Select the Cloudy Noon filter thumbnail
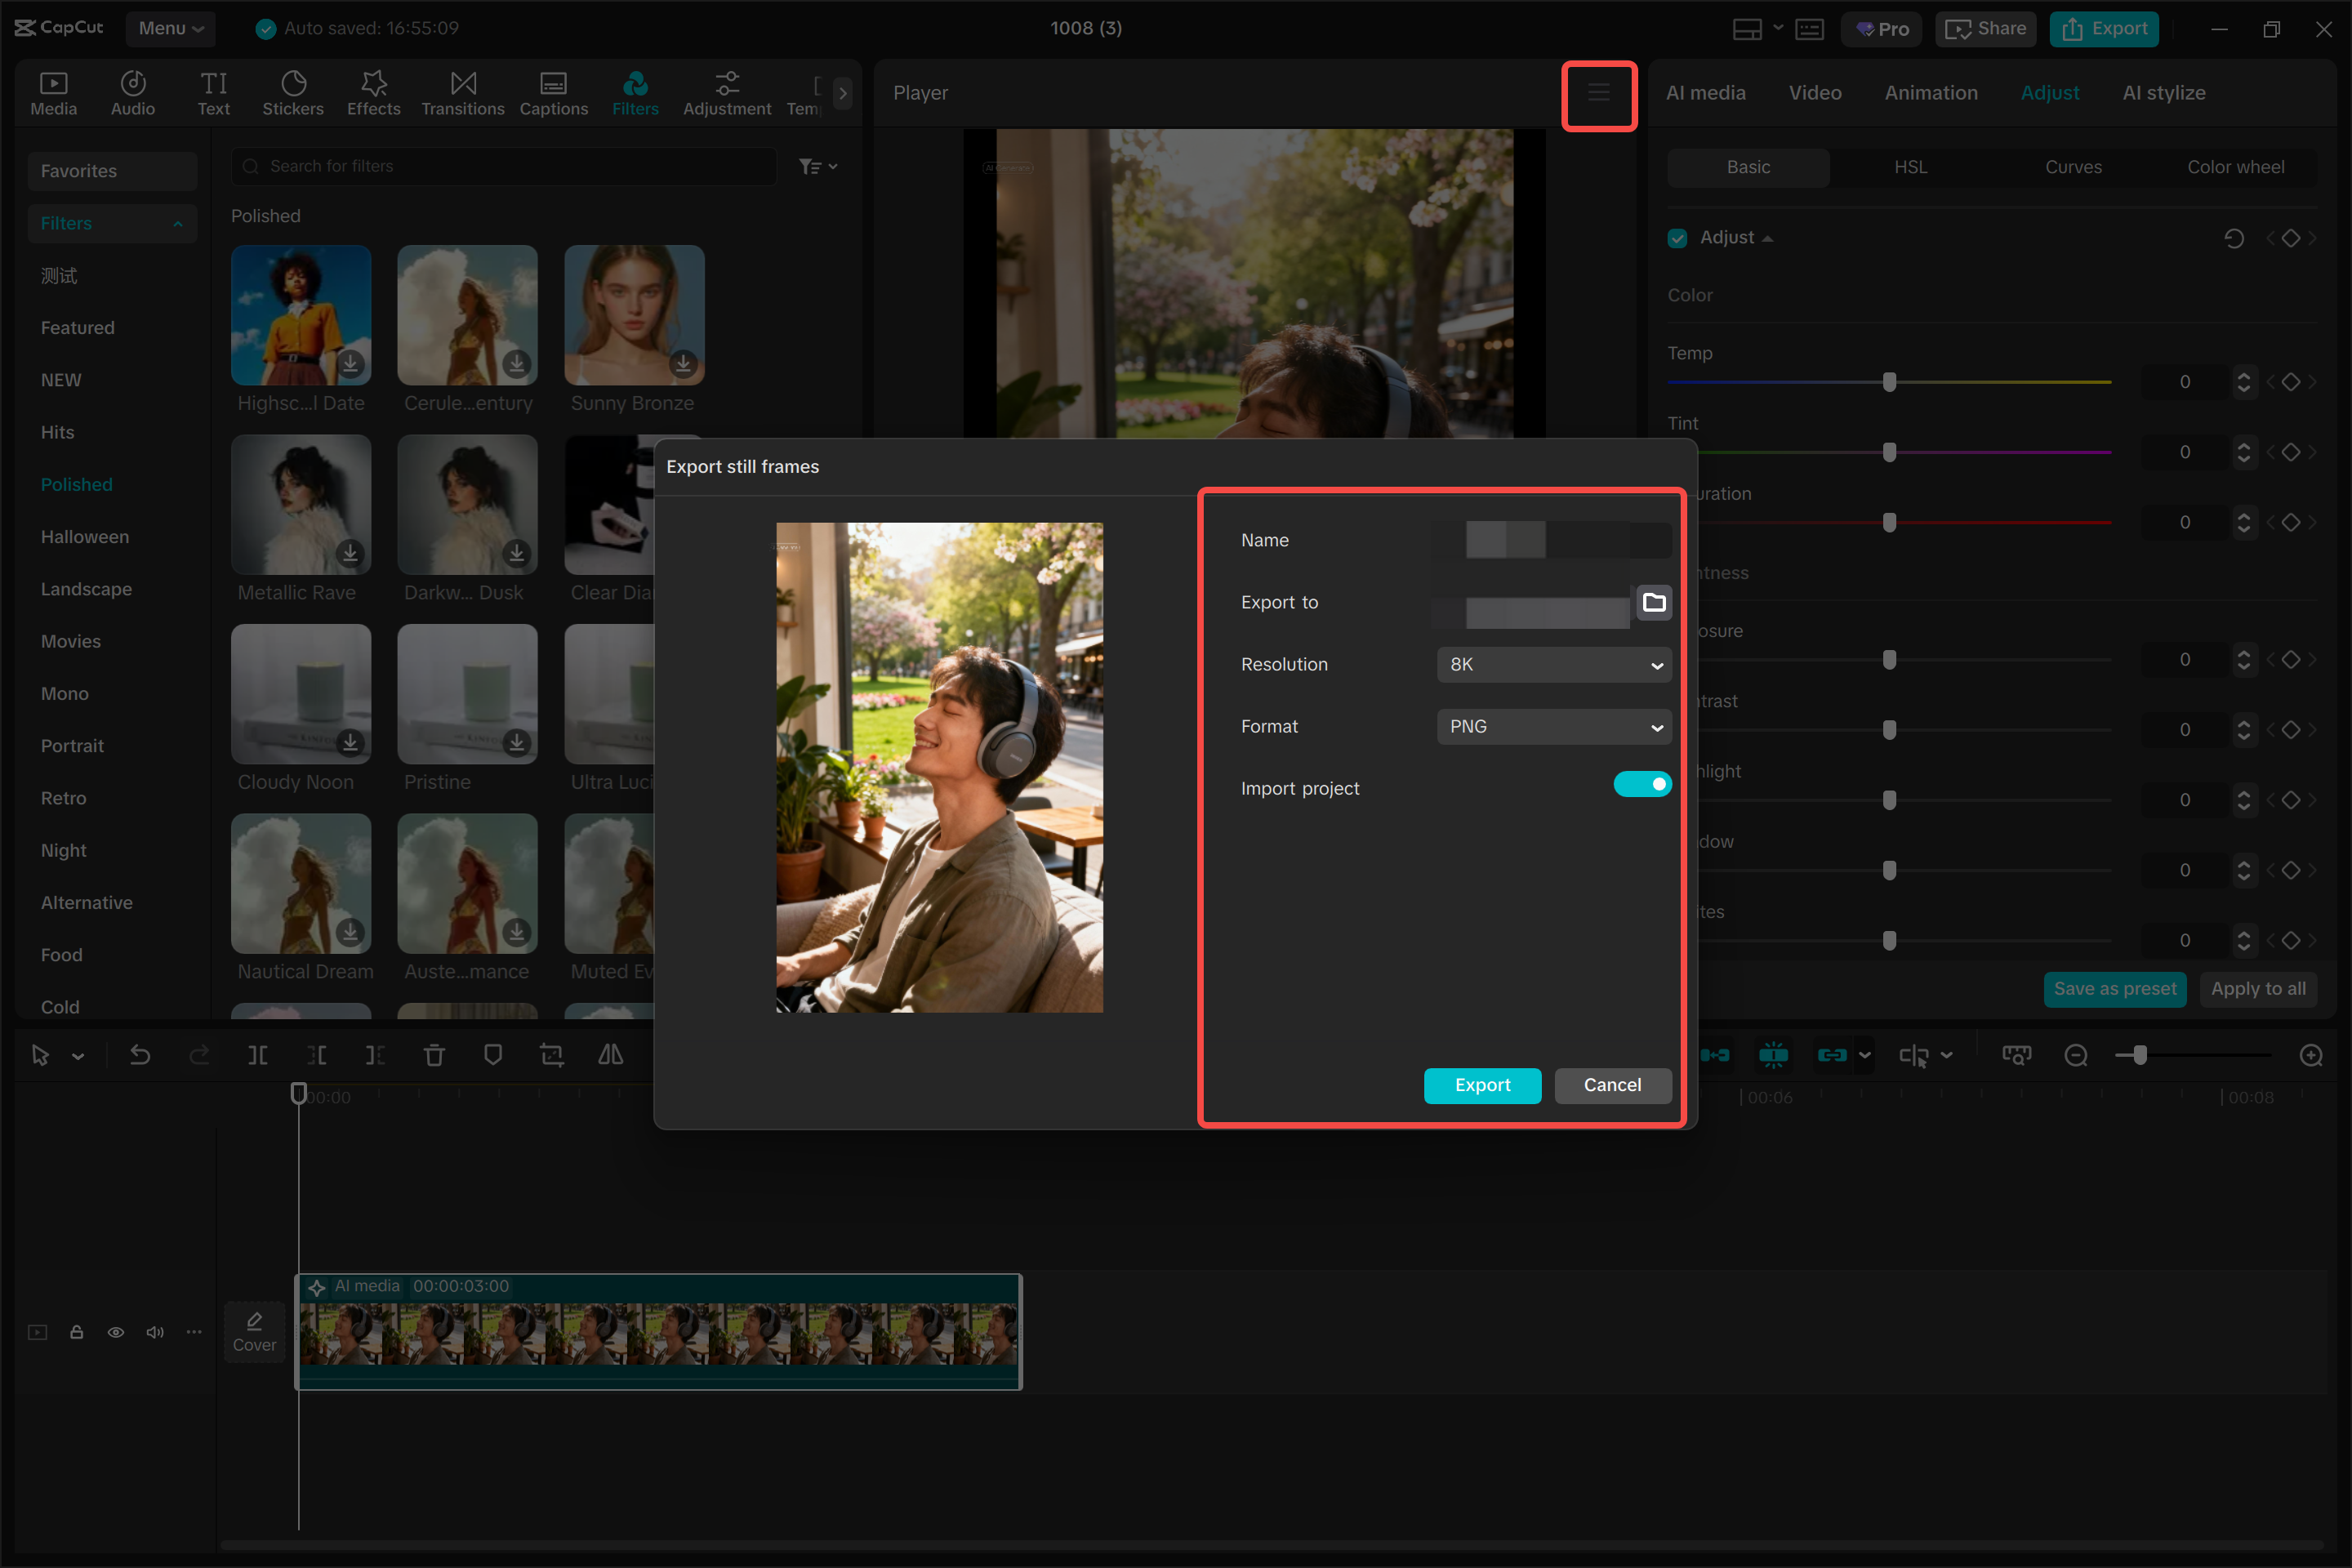This screenshot has width=2352, height=1568. (x=300, y=694)
